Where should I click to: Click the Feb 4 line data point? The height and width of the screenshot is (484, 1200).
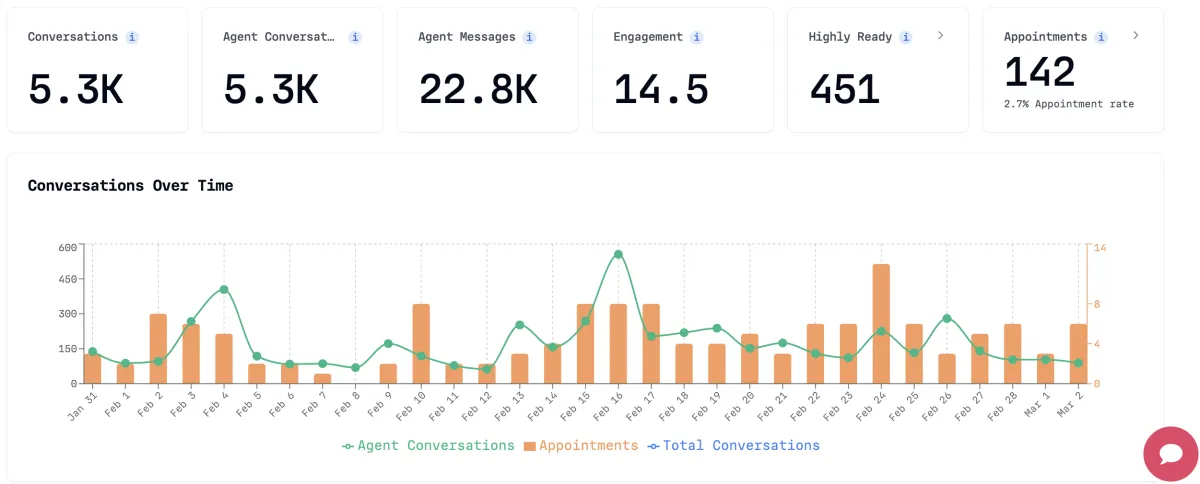224,289
